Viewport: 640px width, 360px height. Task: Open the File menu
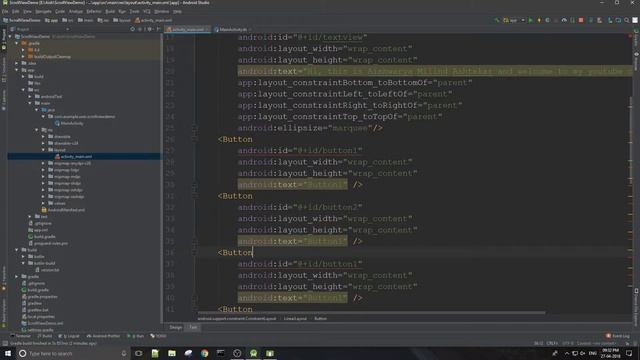5,11
